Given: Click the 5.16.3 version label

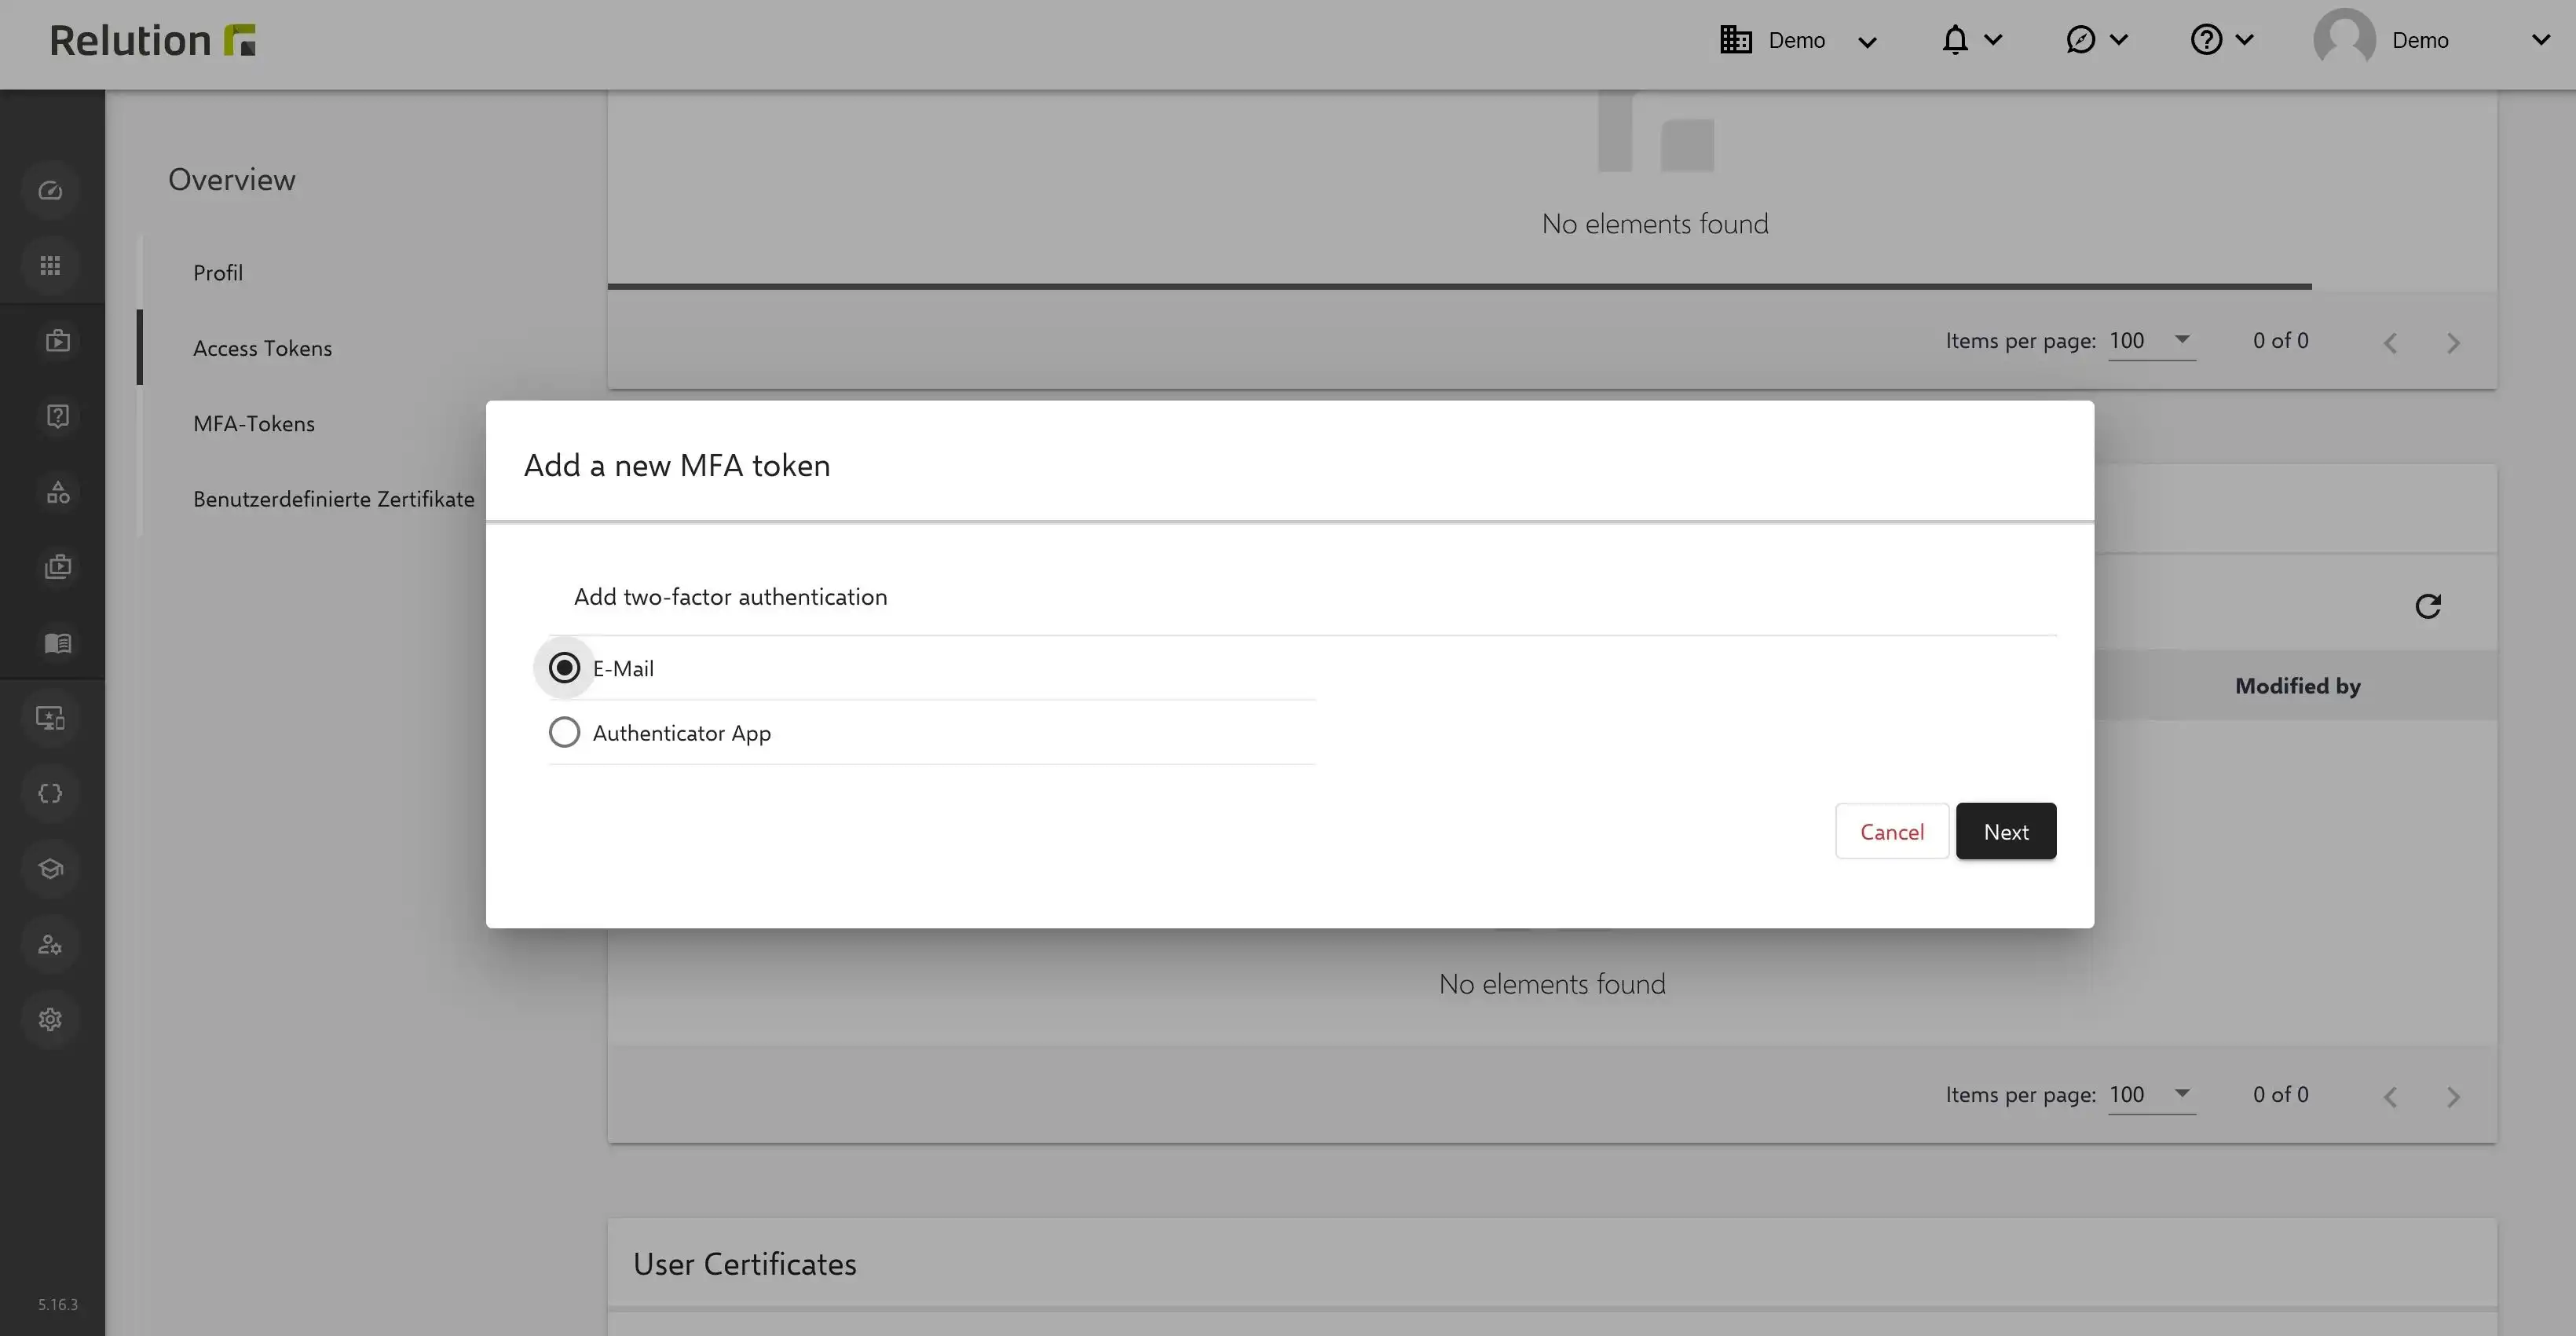Looking at the screenshot, I should pyautogui.click(x=58, y=1305).
